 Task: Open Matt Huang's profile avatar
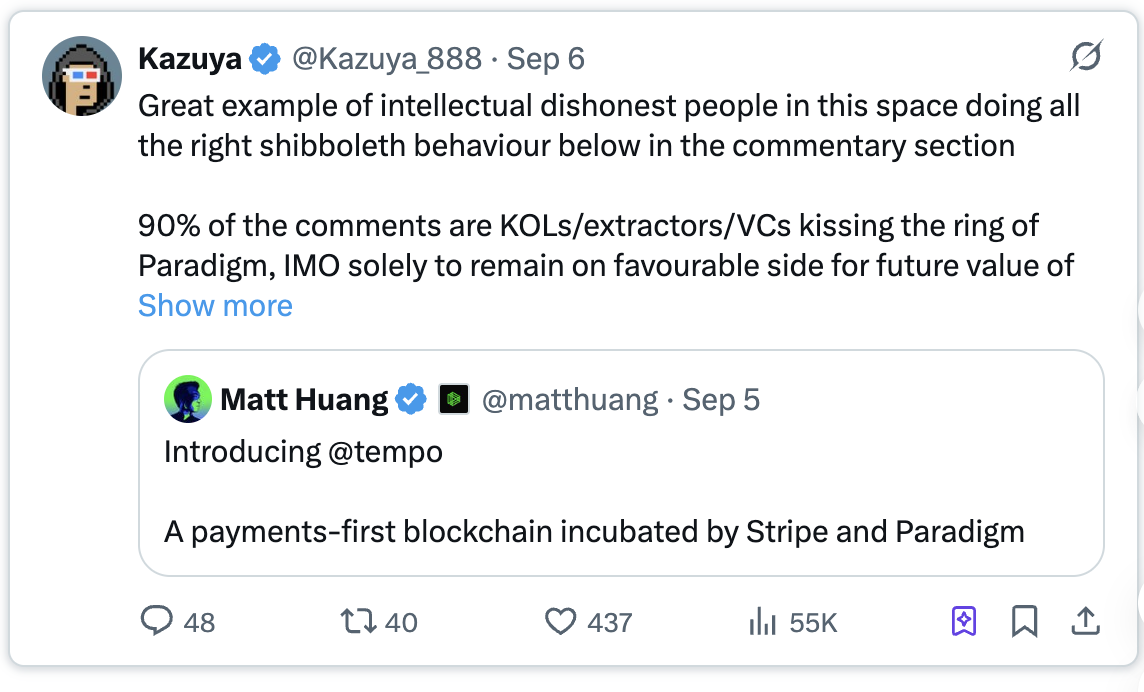pyautogui.click(x=188, y=400)
